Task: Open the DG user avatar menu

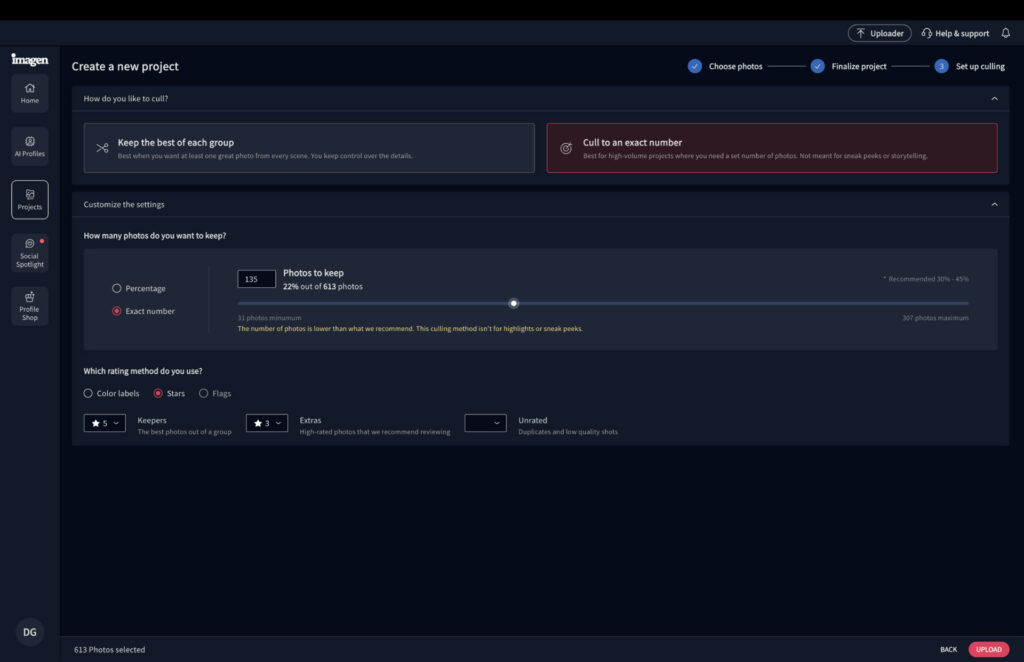Action: pos(30,632)
